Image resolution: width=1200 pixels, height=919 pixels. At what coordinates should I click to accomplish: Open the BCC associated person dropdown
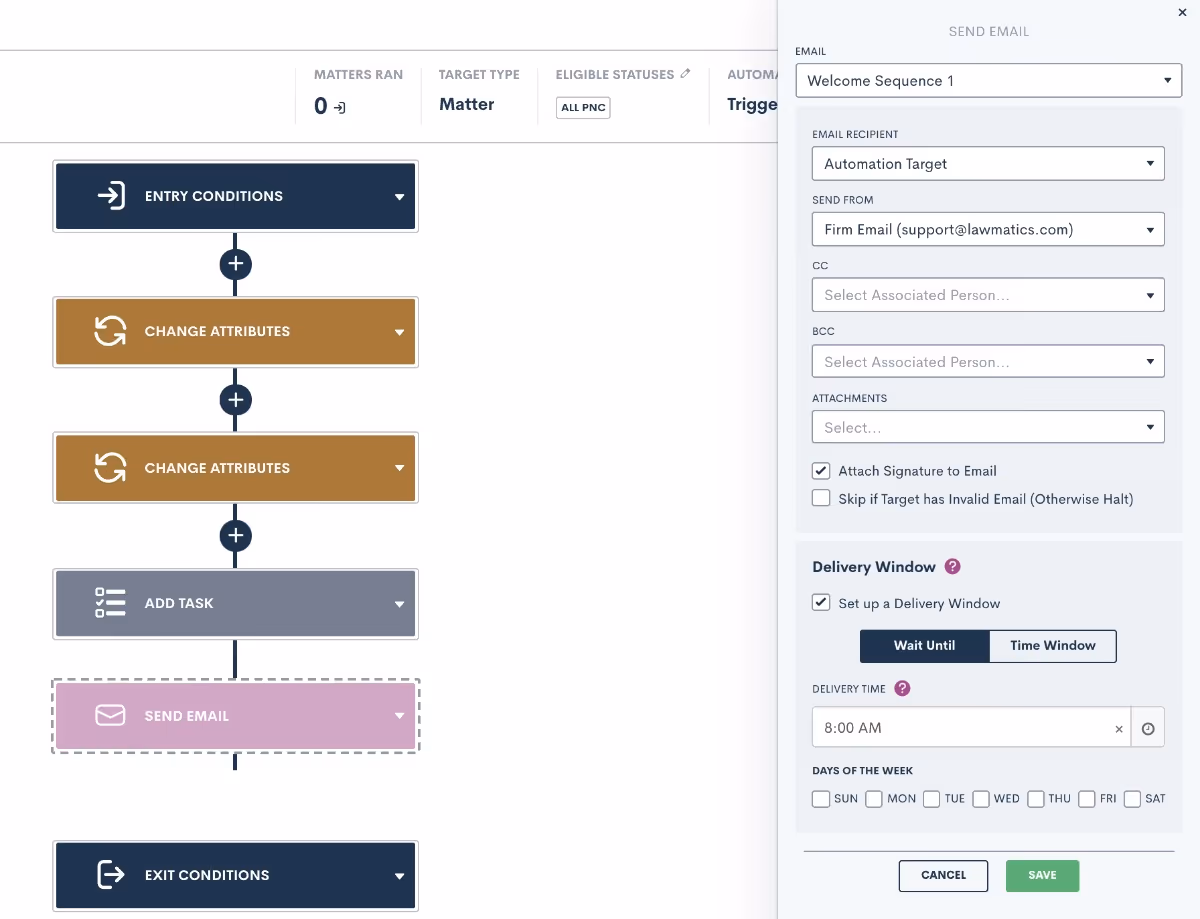988,361
